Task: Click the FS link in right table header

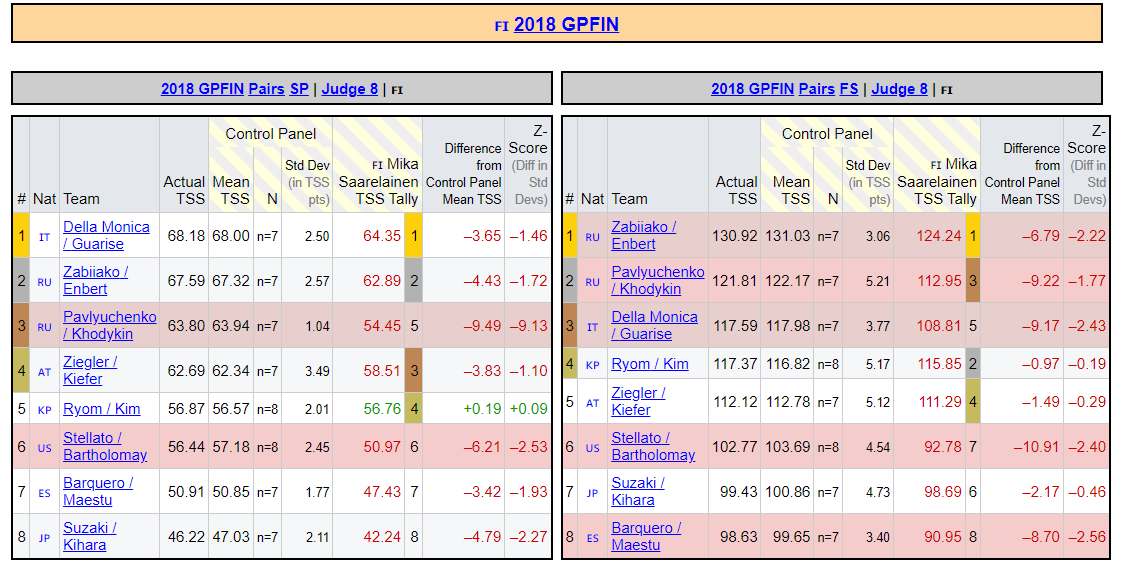Action: click(x=848, y=88)
